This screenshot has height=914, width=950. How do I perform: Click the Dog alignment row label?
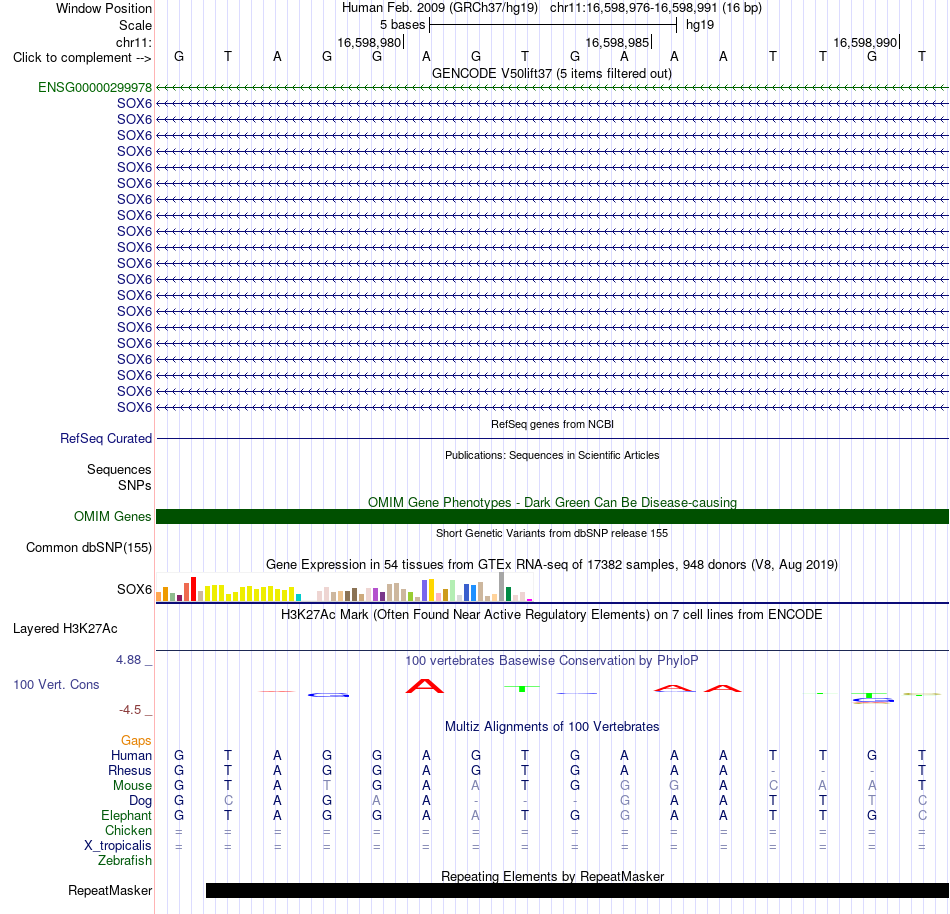tap(141, 801)
